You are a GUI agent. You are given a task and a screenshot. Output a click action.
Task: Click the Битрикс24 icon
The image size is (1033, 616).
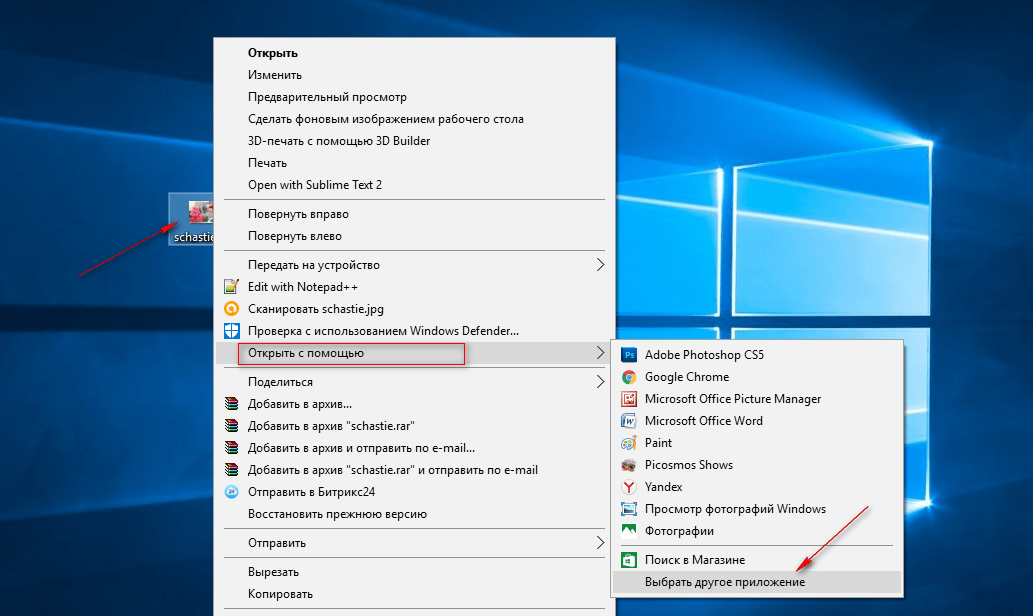tap(231, 491)
